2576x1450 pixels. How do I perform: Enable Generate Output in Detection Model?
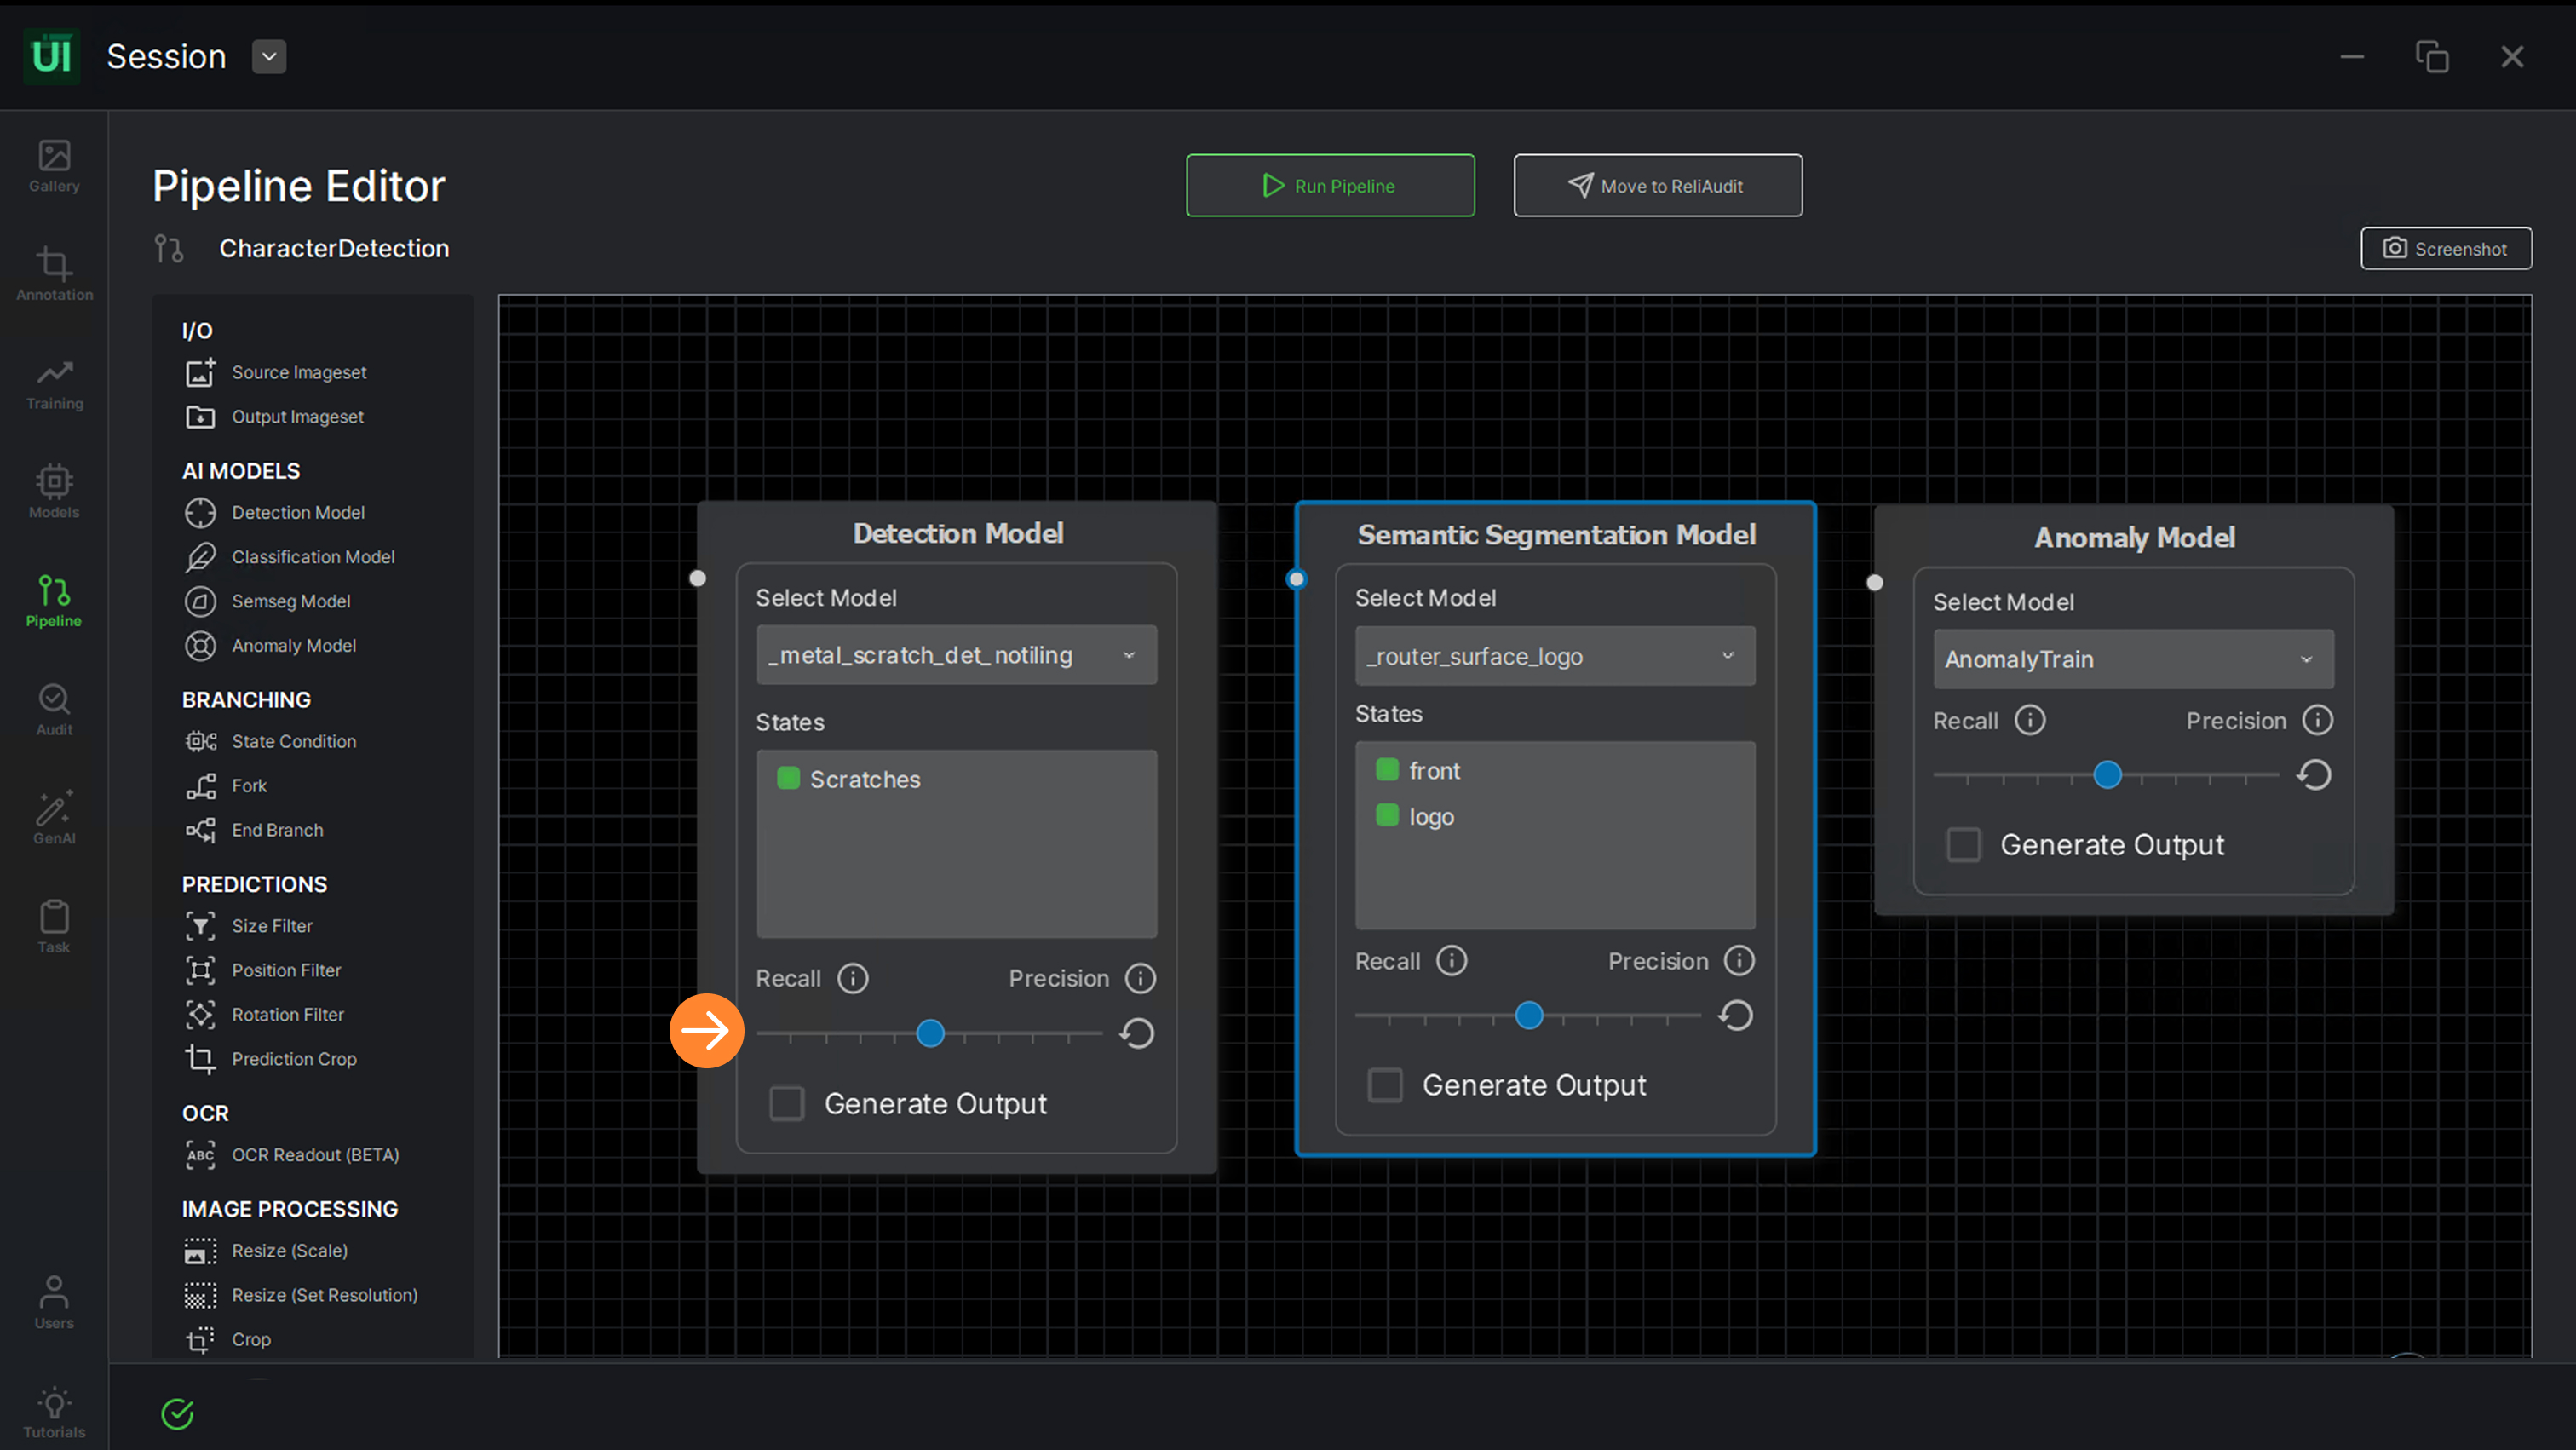coord(787,1104)
